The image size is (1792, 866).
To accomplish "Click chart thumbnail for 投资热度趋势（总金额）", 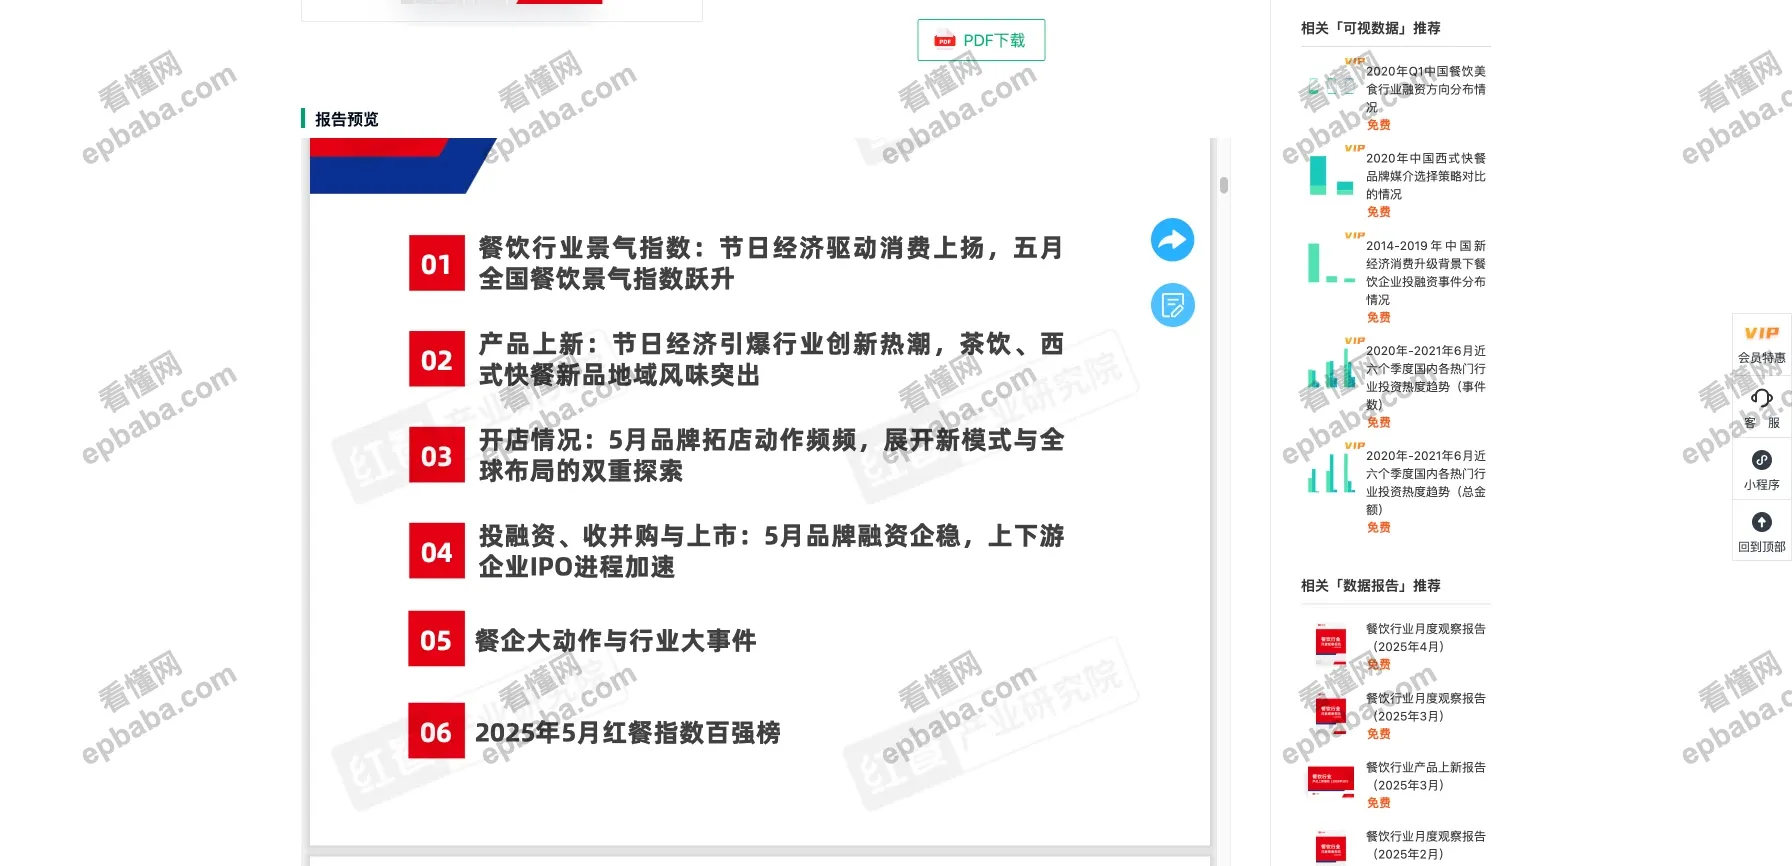I will [x=1331, y=471].
